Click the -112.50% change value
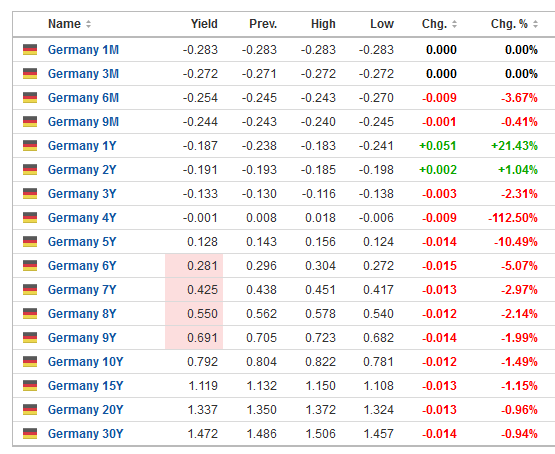 (513, 218)
